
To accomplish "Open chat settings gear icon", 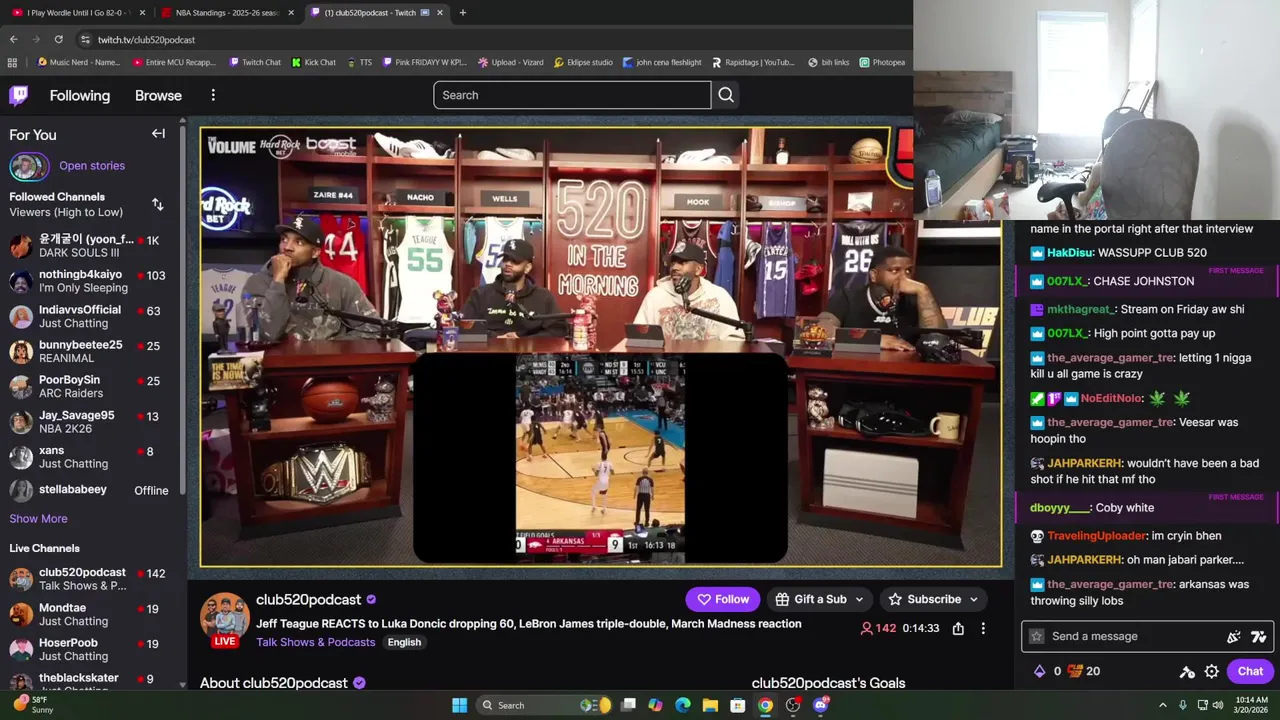I will [x=1212, y=672].
